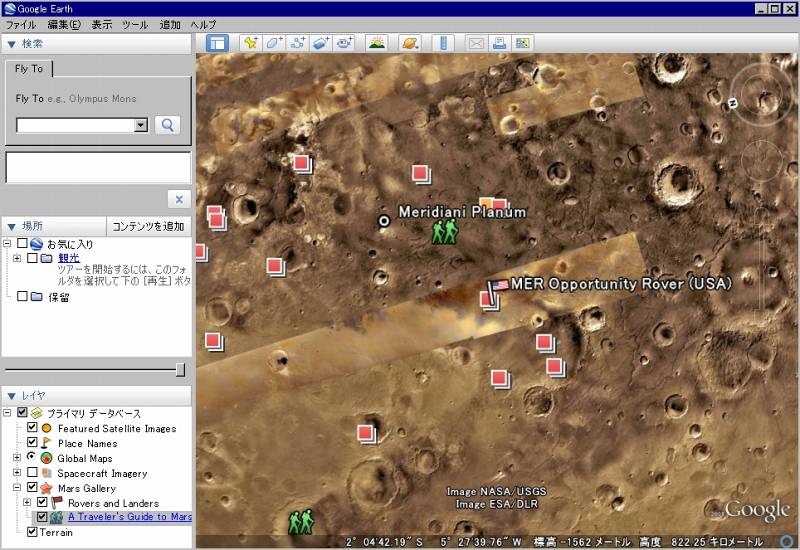Add a path from the toolbar
The image size is (800, 550).
(297, 43)
